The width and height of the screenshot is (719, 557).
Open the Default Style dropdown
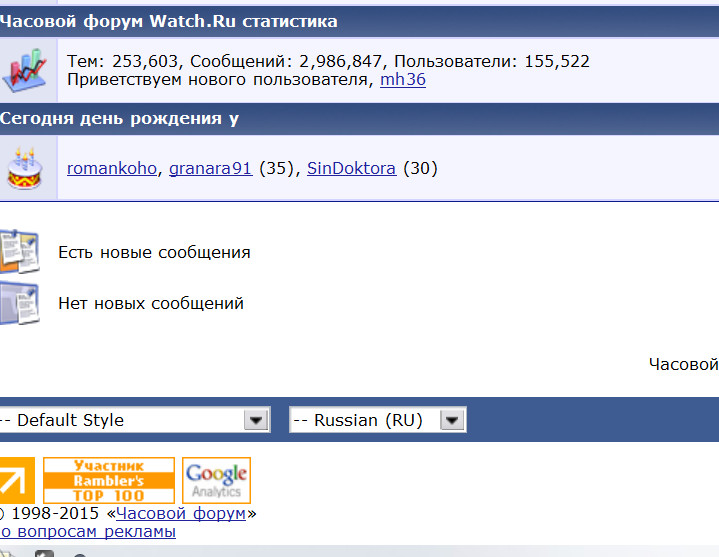click(122, 420)
